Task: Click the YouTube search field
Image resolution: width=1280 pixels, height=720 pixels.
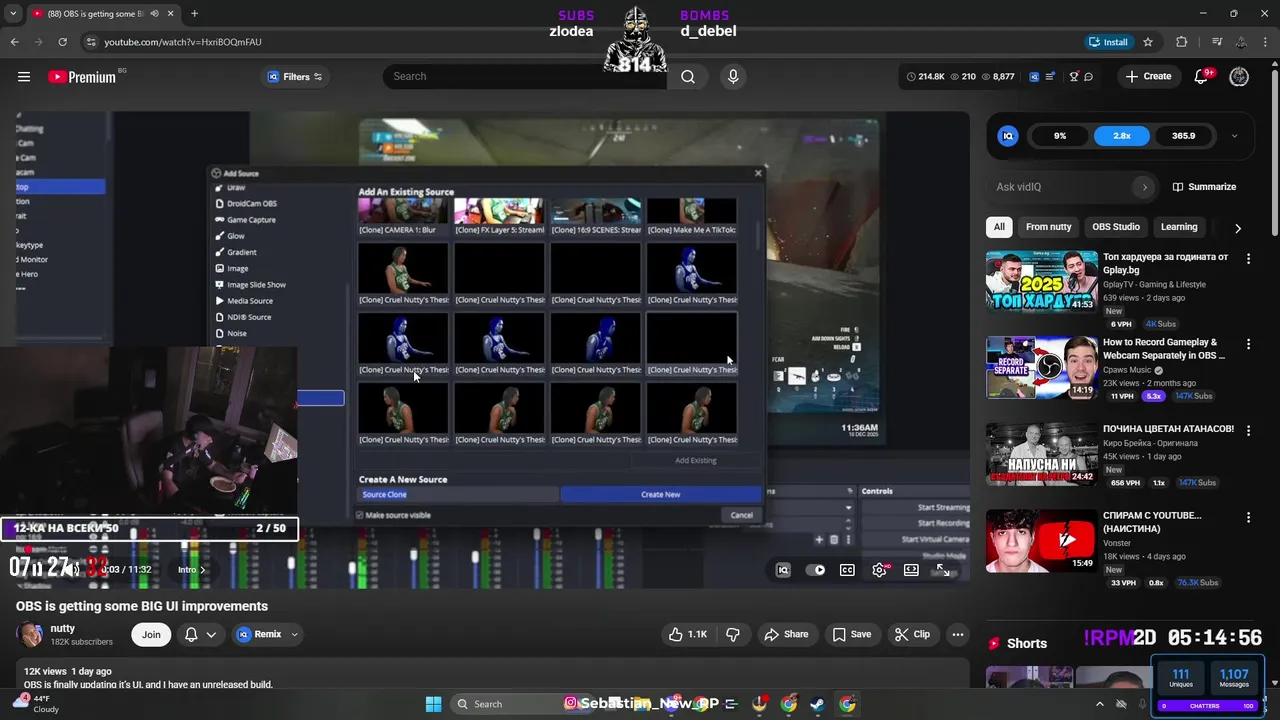Action: [524, 77]
